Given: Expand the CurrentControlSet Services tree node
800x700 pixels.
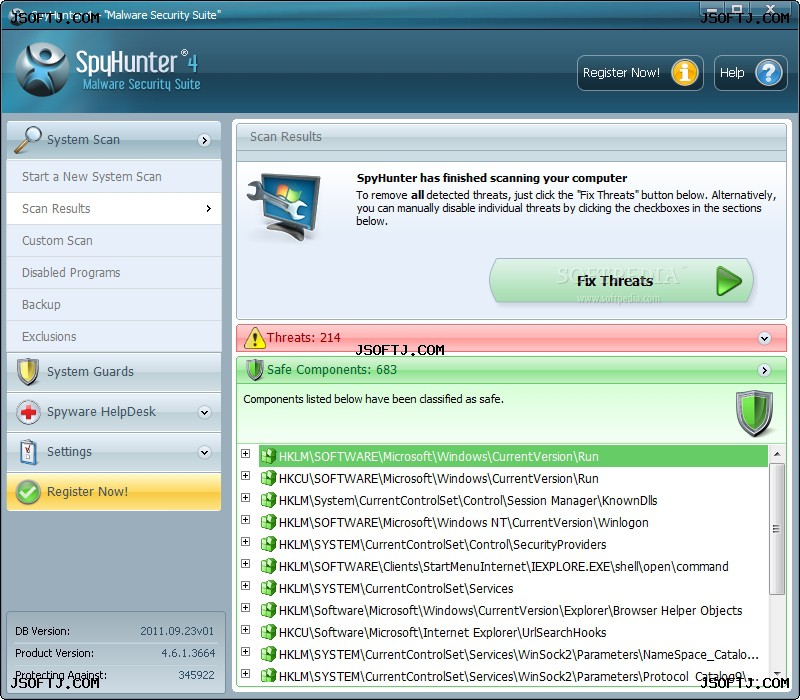Looking at the screenshot, I should click(246, 585).
